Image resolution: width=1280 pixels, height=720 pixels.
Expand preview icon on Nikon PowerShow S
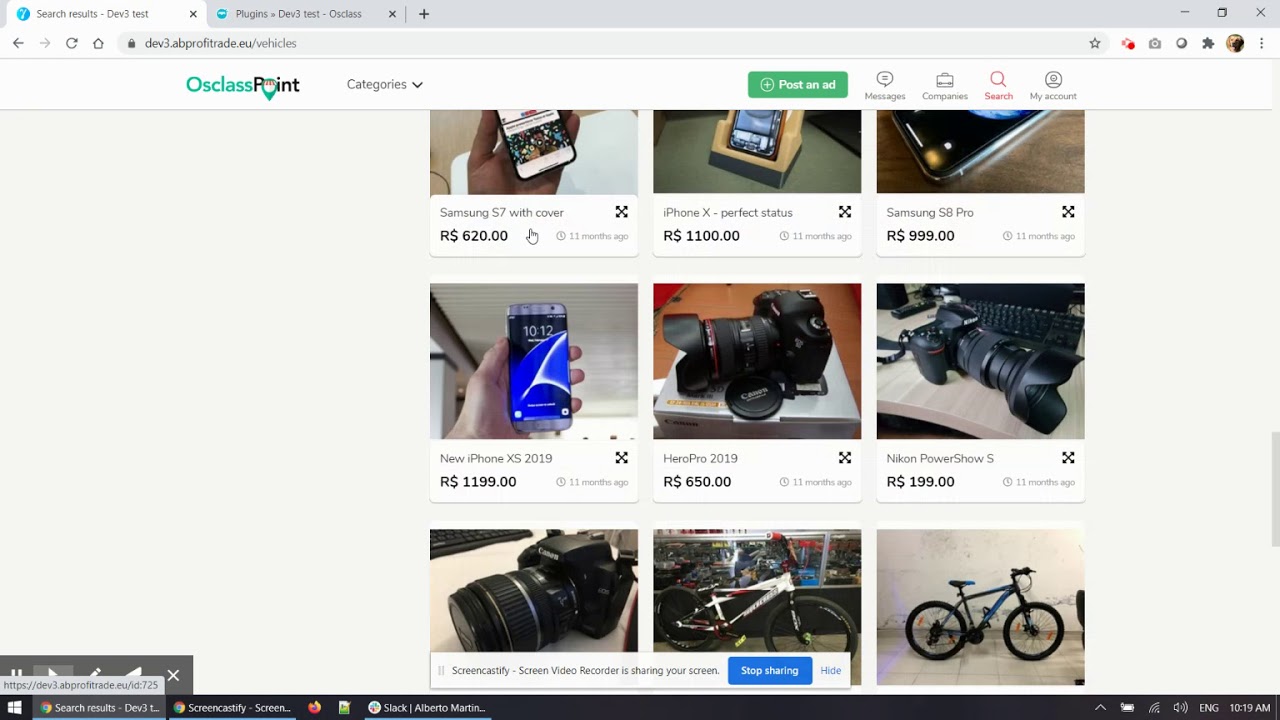click(1068, 458)
